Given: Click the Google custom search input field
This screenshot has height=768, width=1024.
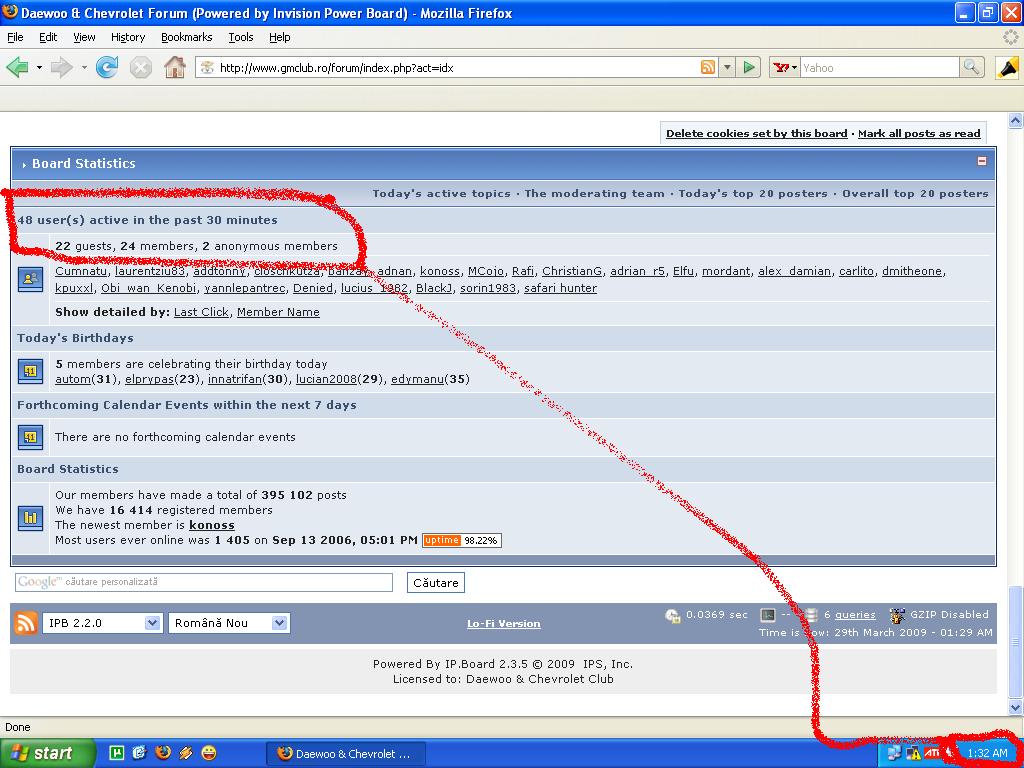Looking at the screenshot, I should 204,582.
